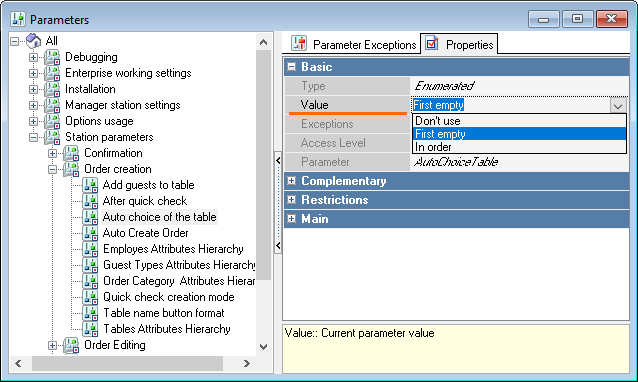Image resolution: width=638 pixels, height=382 pixels.
Task: Click the Table name button format icon
Action: tap(90, 313)
